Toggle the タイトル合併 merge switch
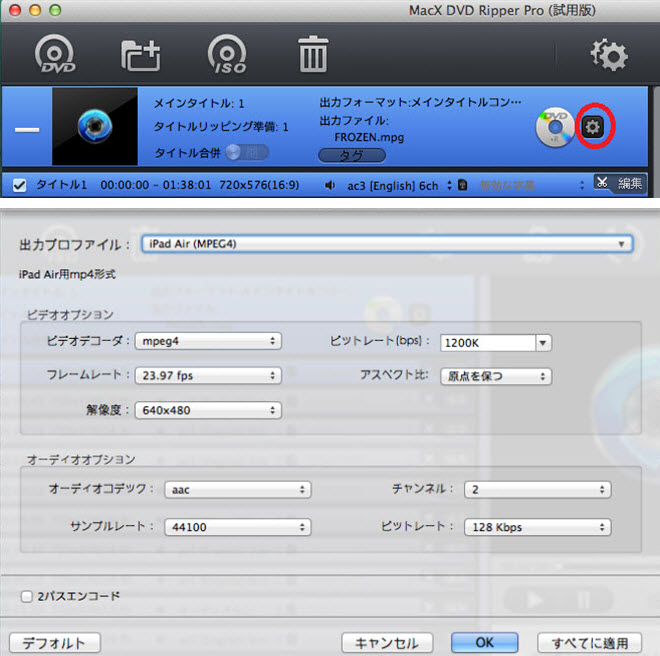Image resolution: width=660 pixels, height=656 pixels. [247, 152]
